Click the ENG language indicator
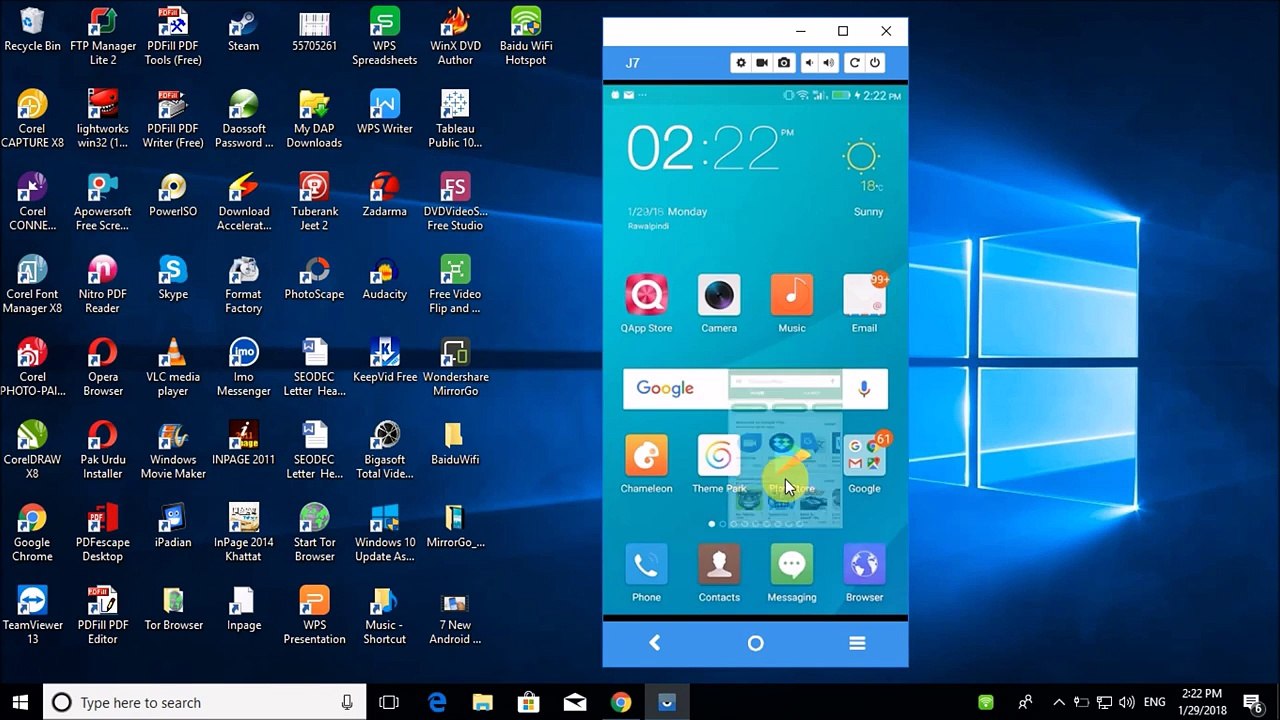 (x=1154, y=702)
